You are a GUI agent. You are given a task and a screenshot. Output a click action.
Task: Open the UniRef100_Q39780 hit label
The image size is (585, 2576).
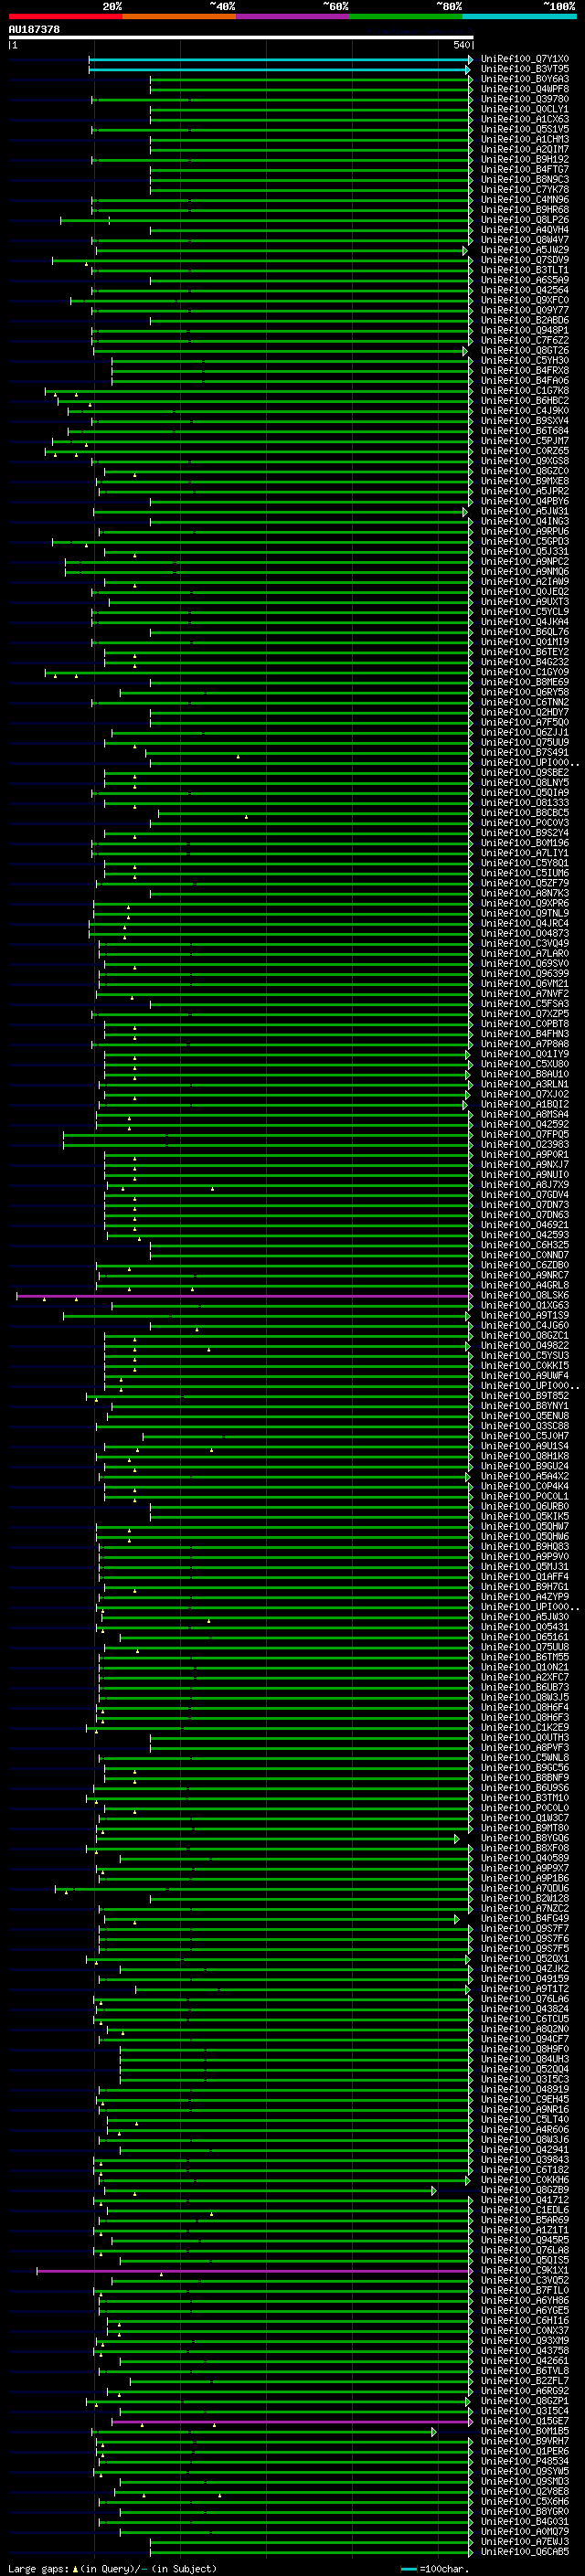pos(525,99)
